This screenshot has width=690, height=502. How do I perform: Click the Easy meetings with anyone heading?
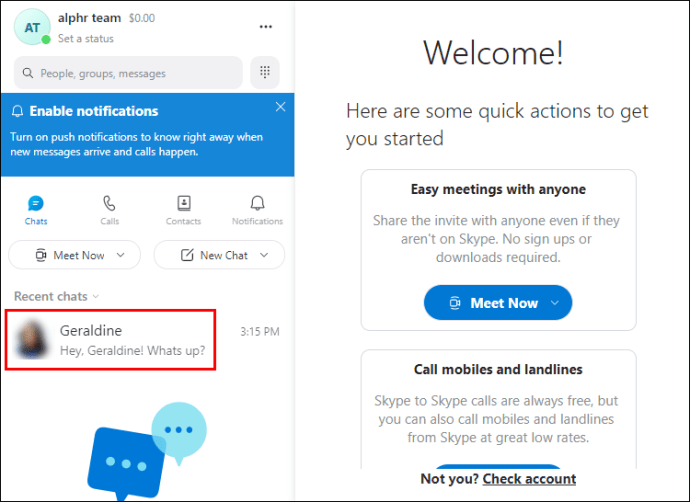pyautogui.click(x=498, y=189)
